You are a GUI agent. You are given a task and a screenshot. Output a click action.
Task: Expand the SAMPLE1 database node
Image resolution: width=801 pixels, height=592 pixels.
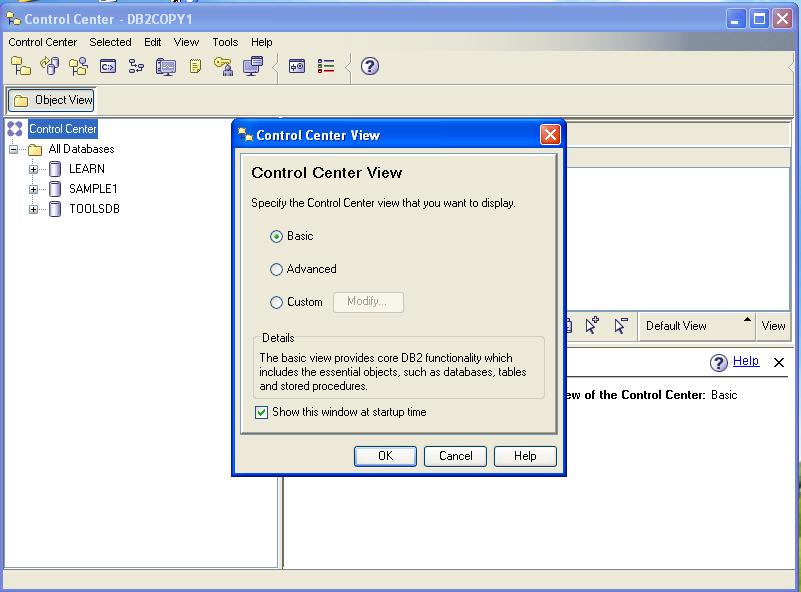[x=33, y=190]
